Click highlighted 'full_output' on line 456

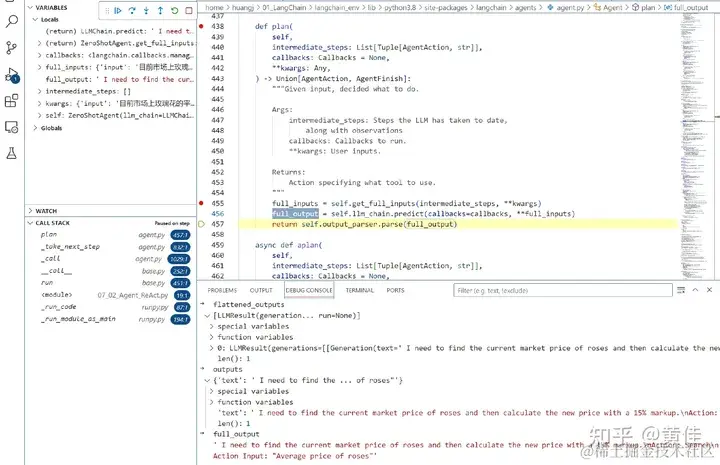[x=295, y=214]
